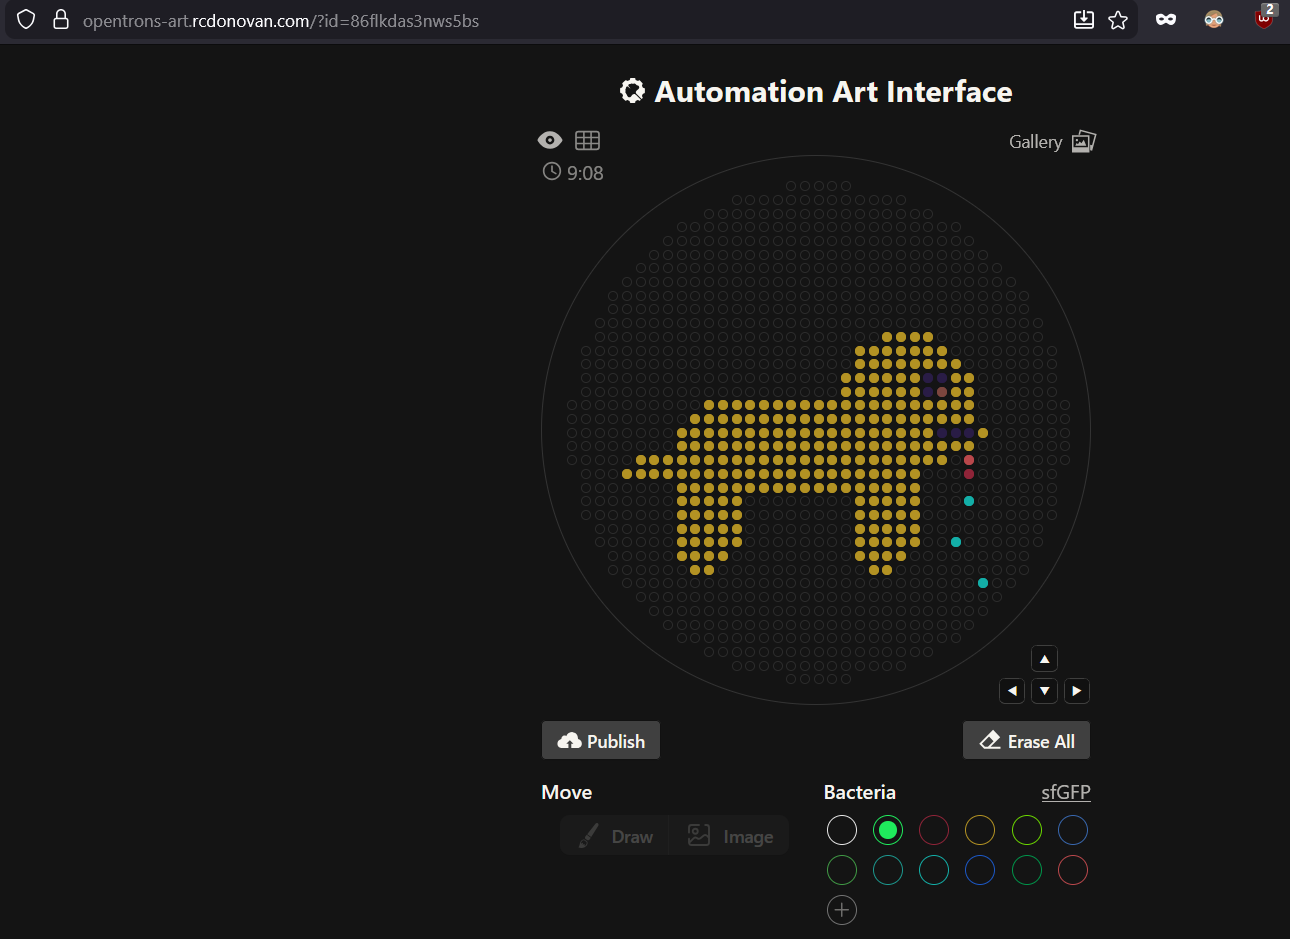Select the red swatch in second row
Image resolution: width=1290 pixels, height=939 pixels.
(1072, 870)
